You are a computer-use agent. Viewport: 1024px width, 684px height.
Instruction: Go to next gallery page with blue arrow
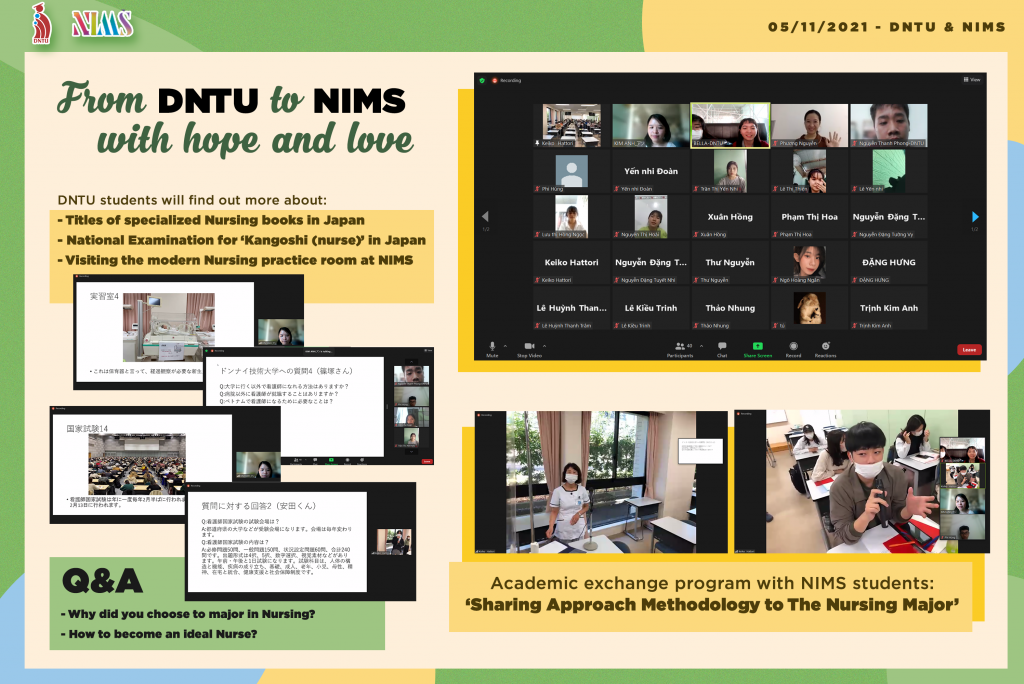point(975,216)
